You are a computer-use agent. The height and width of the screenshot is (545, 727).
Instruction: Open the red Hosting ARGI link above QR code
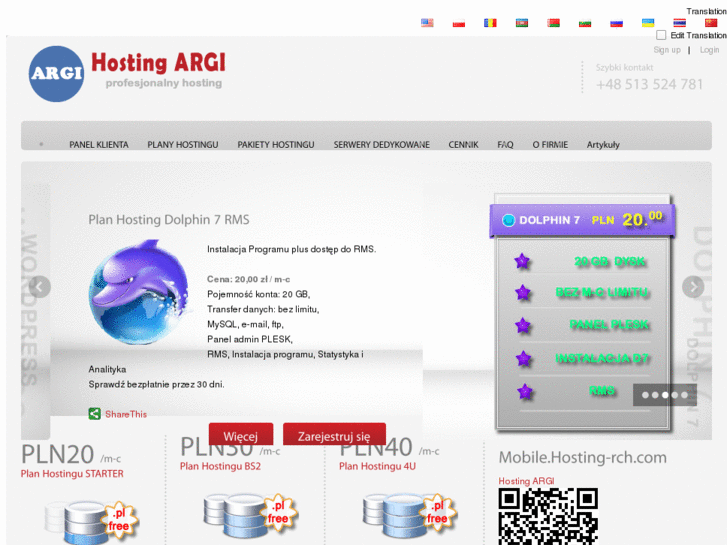pos(526,481)
